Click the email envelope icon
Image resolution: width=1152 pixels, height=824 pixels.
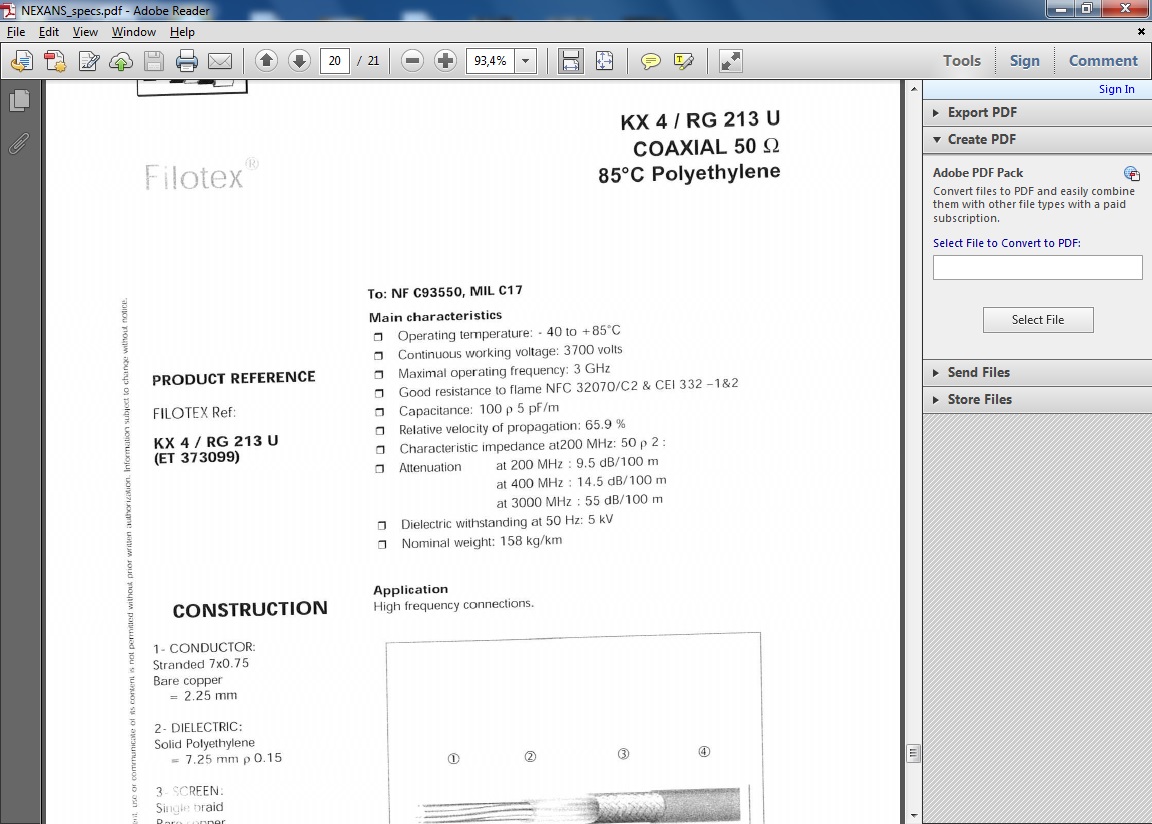(x=220, y=61)
